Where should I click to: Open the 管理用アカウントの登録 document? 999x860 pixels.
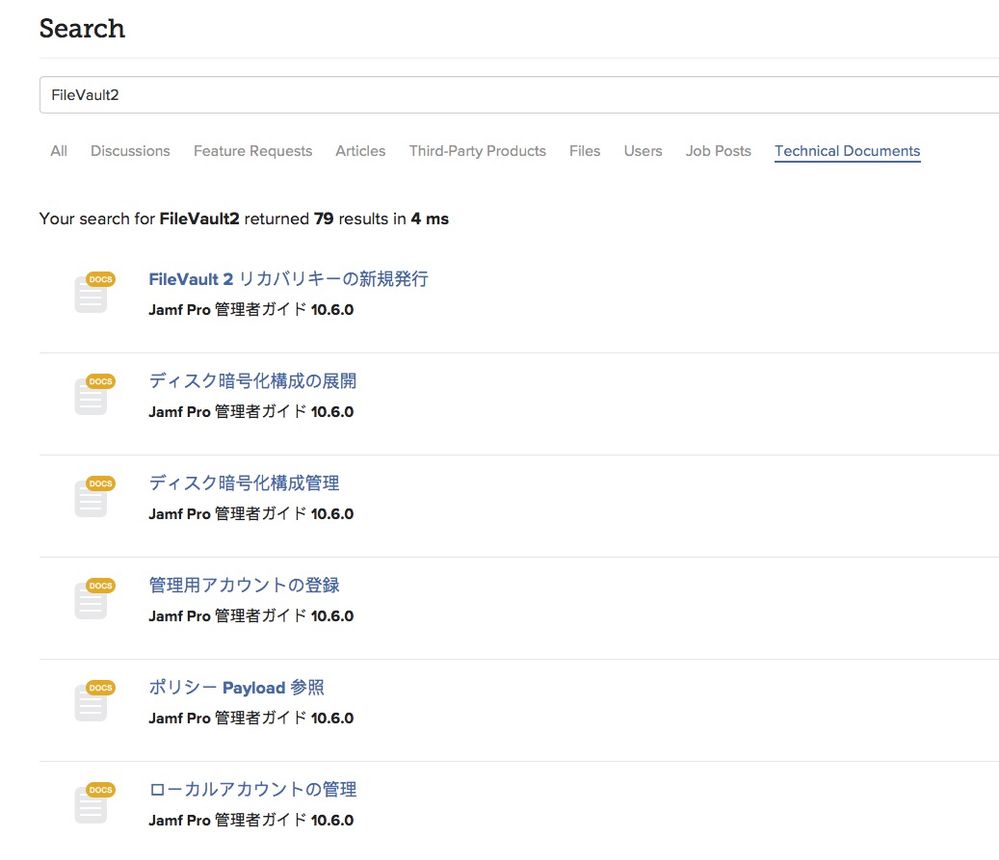point(244,585)
